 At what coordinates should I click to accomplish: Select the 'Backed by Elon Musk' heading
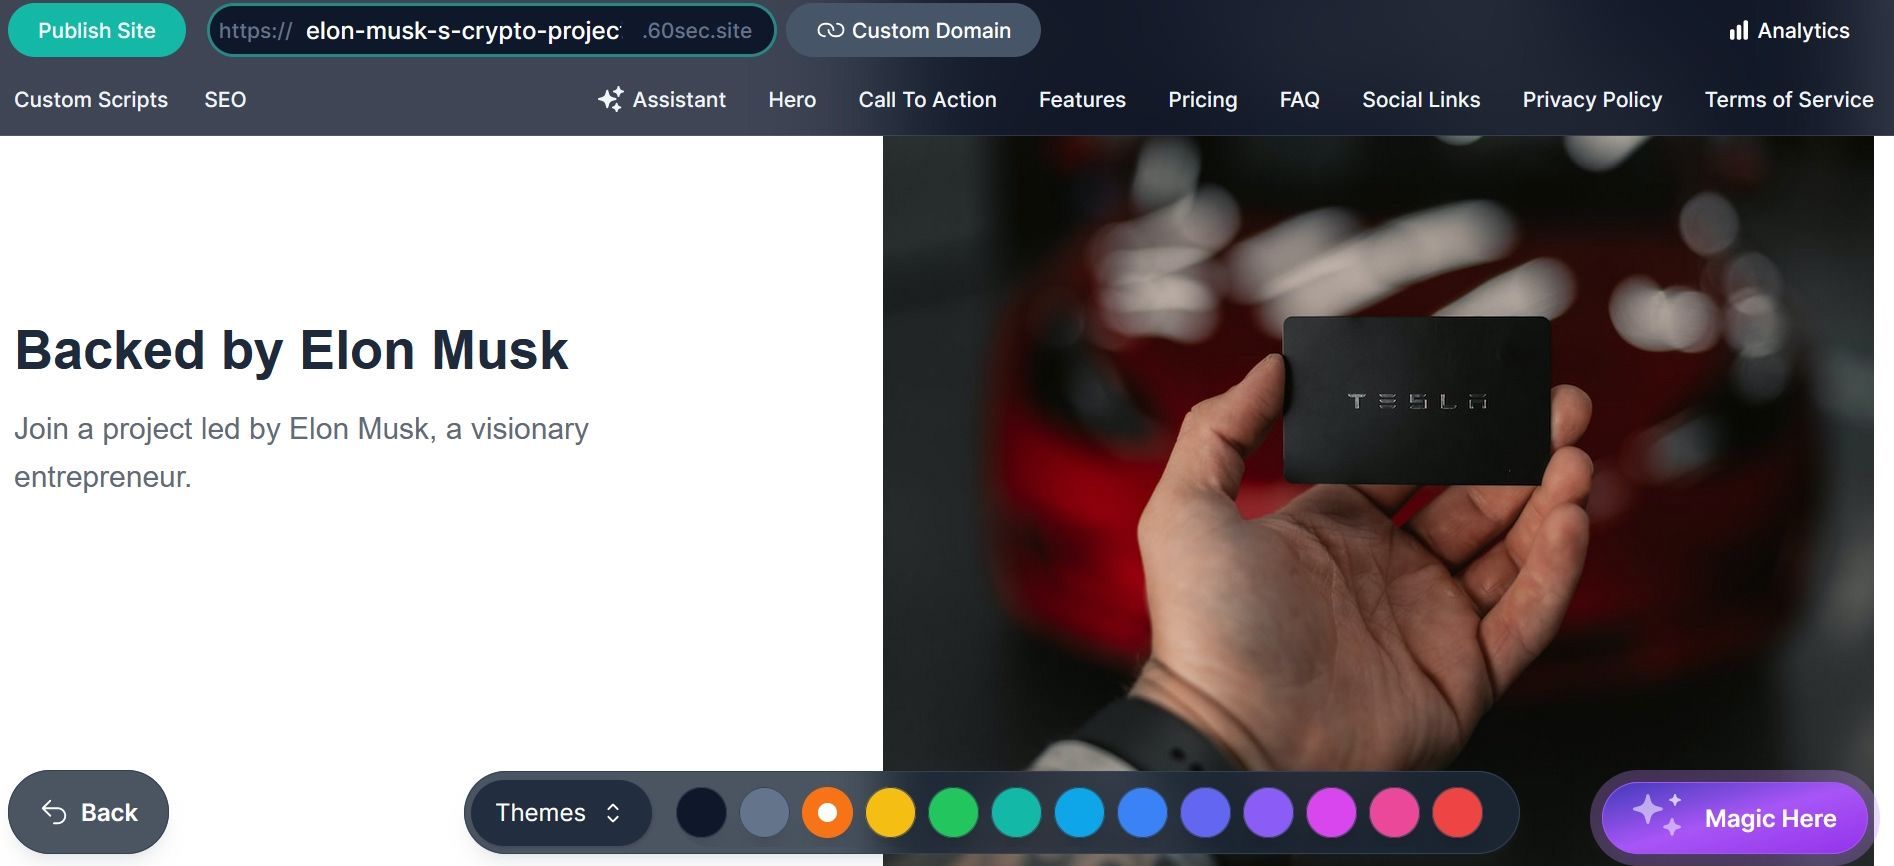click(x=291, y=350)
